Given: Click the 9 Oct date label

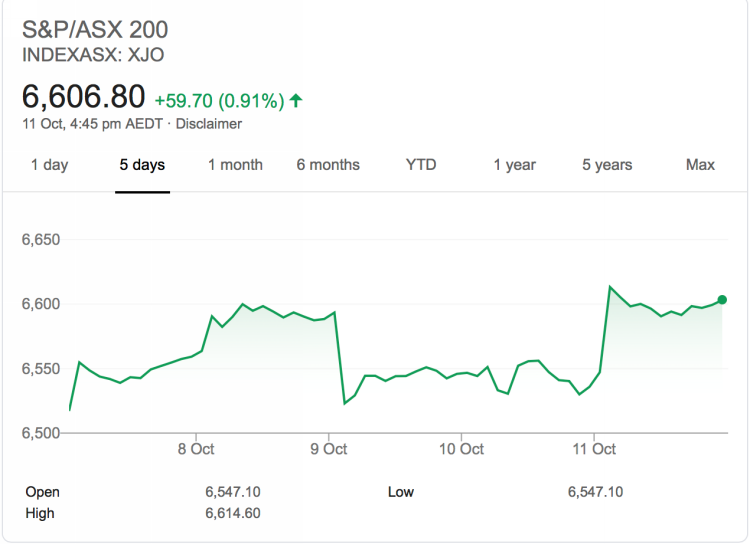Looking at the screenshot, I should tap(328, 449).
